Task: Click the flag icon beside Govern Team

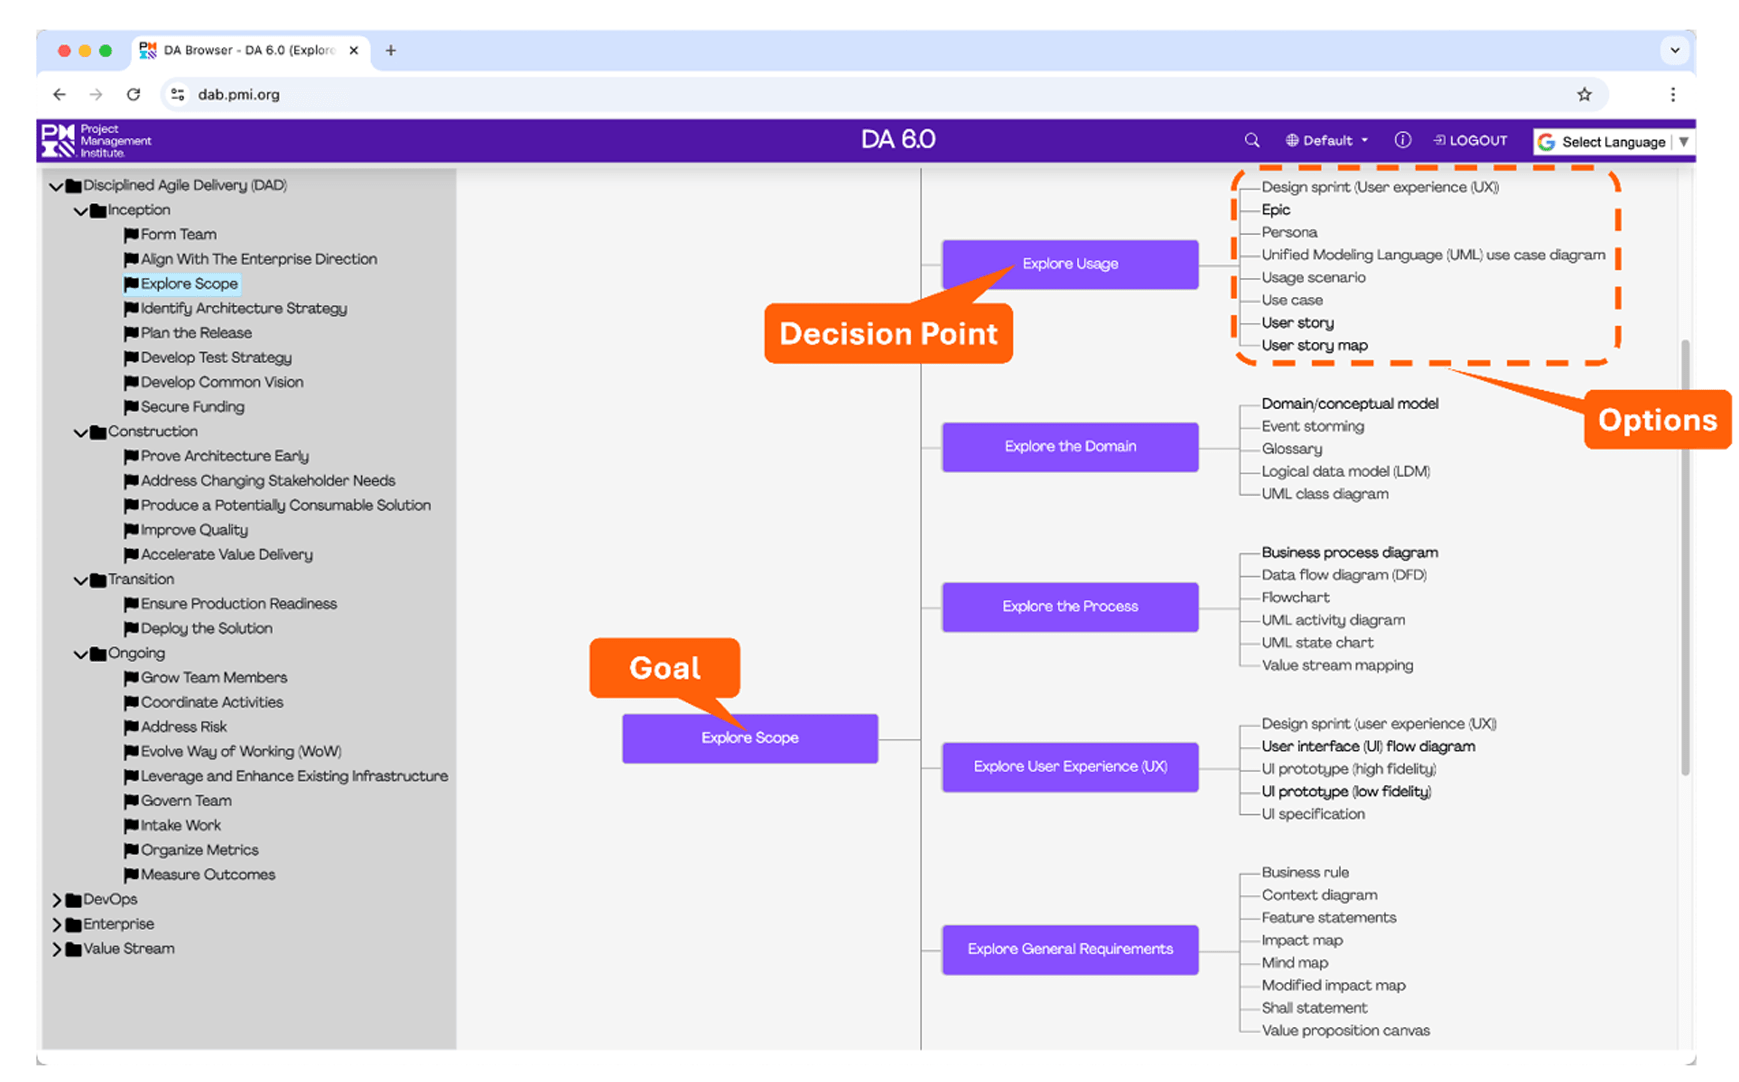Action: pos(131,801)
